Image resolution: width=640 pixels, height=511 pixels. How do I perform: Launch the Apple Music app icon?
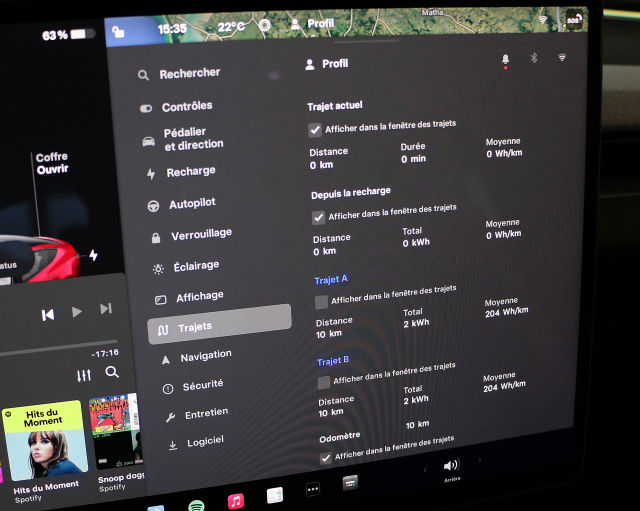tap(236, 500)
